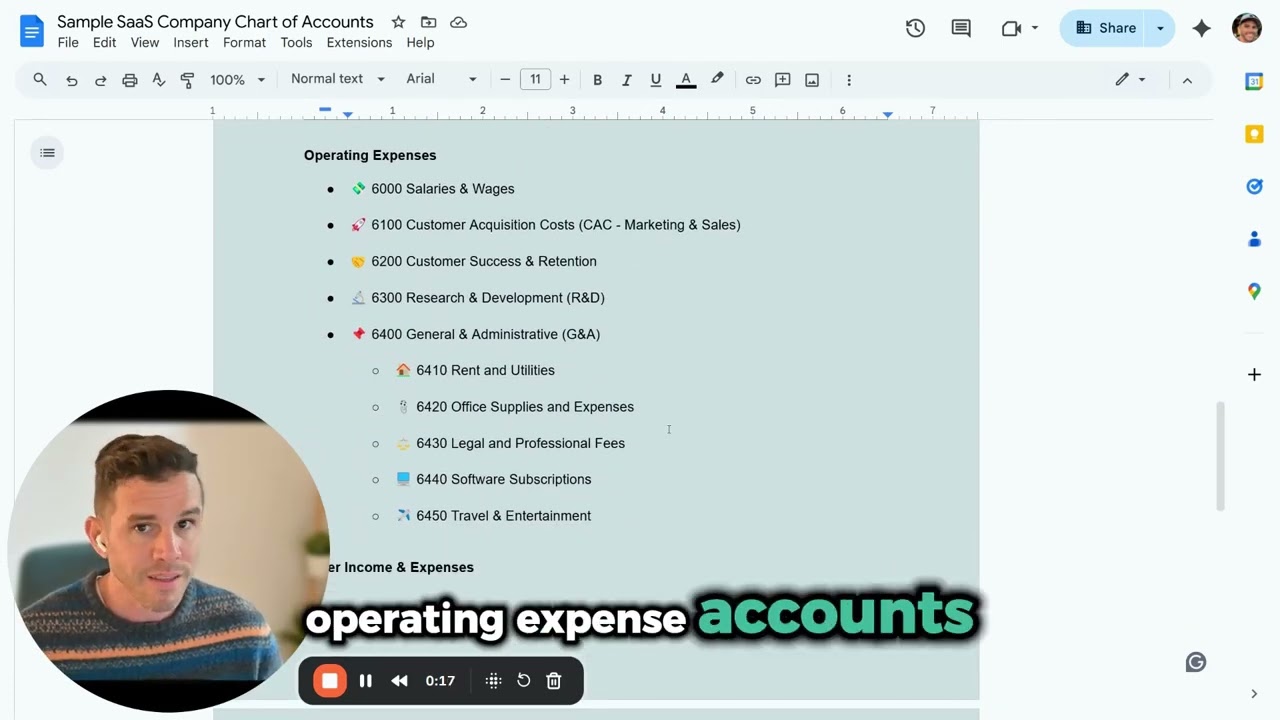The image size is (1280, 720).
Task: Open the Google account avatar
Action: [1247, 28]
